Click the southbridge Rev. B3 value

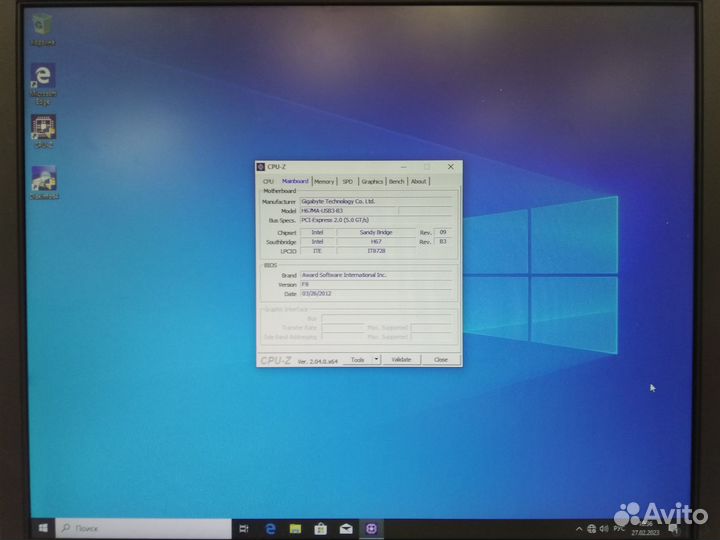(443, 242)
